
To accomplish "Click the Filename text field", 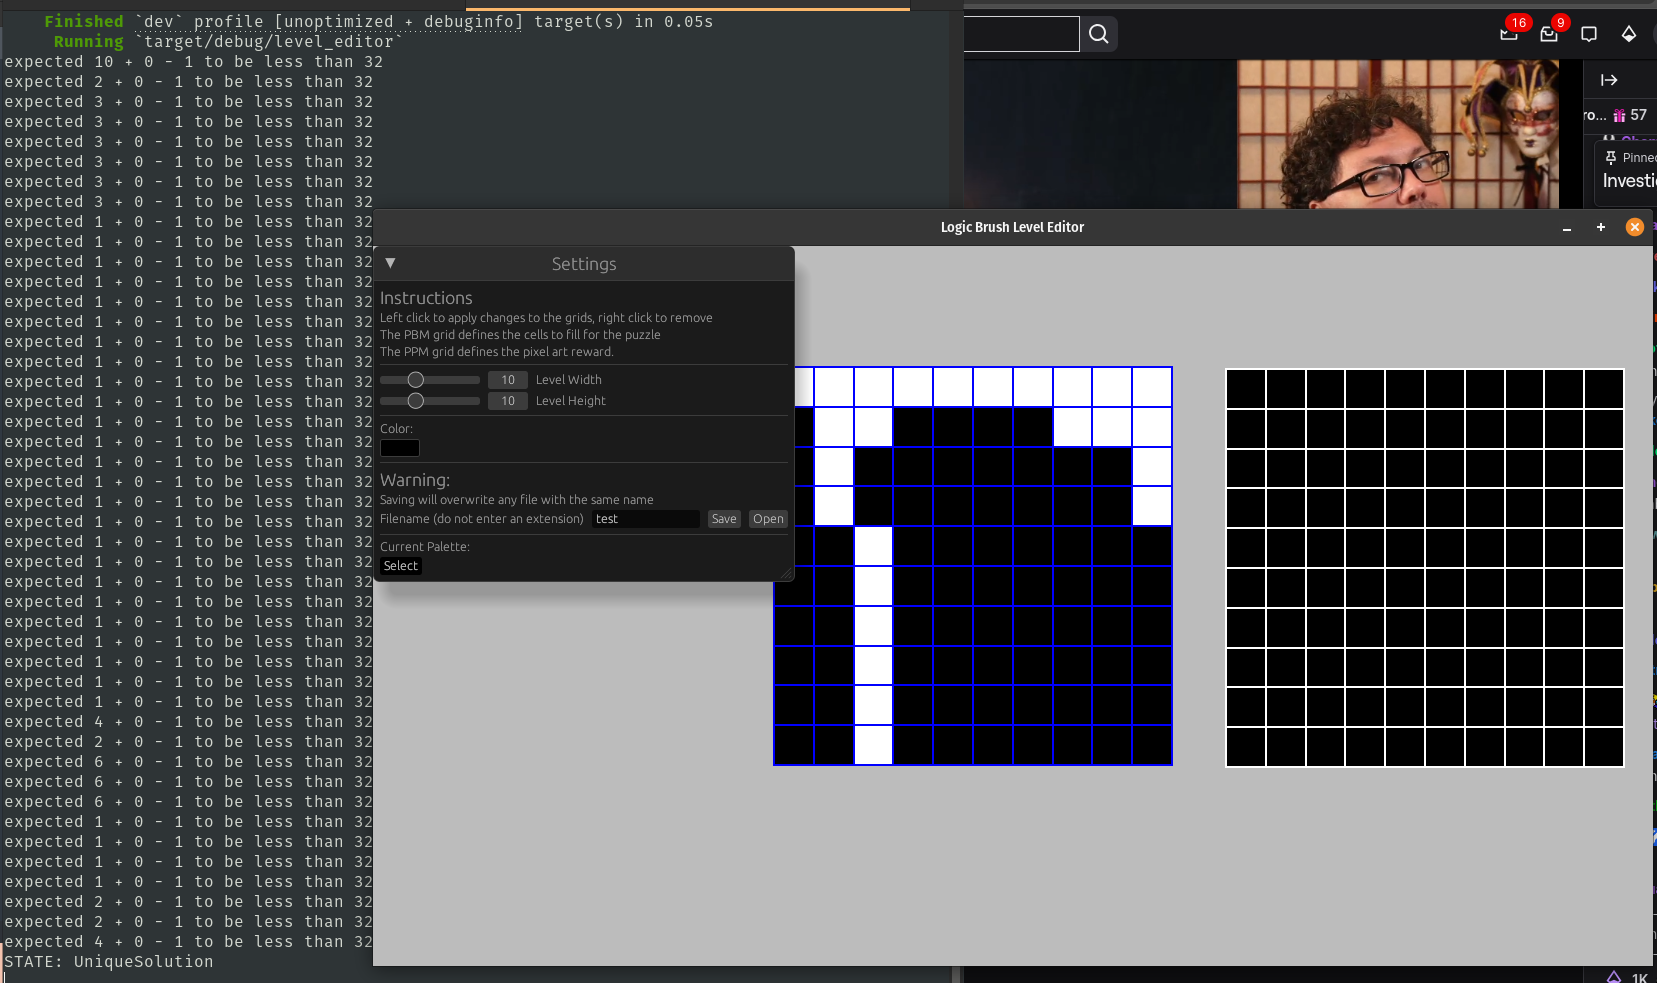I will (645, 519).
